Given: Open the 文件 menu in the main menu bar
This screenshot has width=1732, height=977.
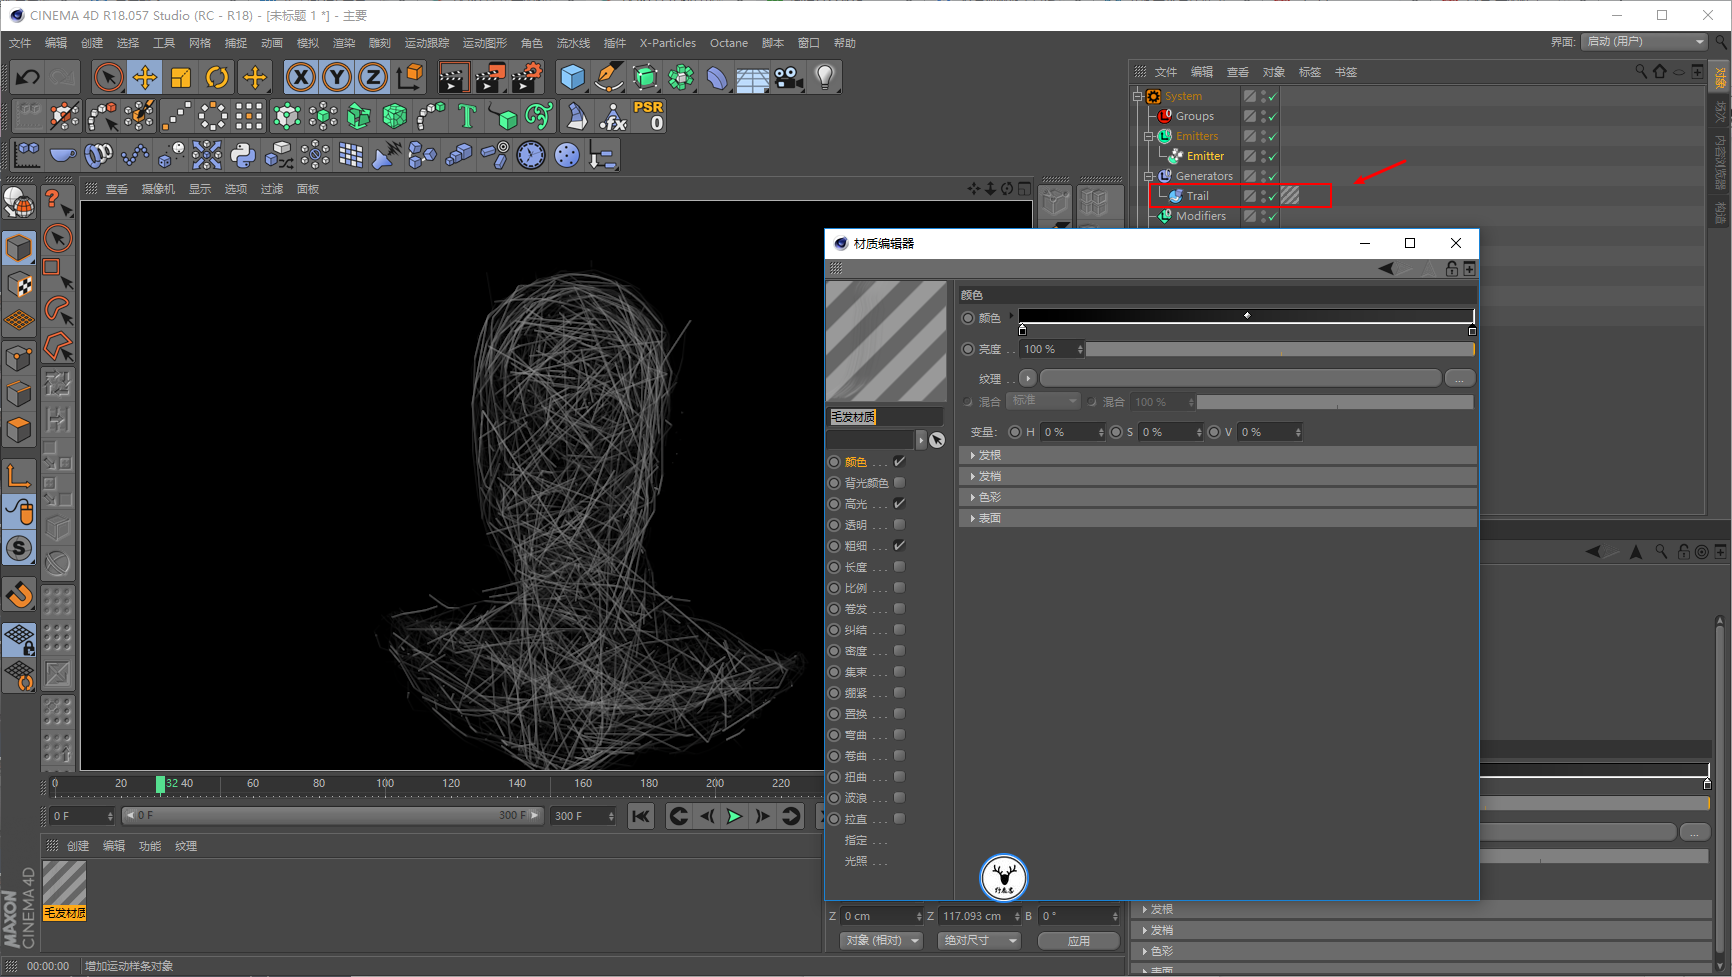Looking at the screenshot, I should click(x=20, y=43).
